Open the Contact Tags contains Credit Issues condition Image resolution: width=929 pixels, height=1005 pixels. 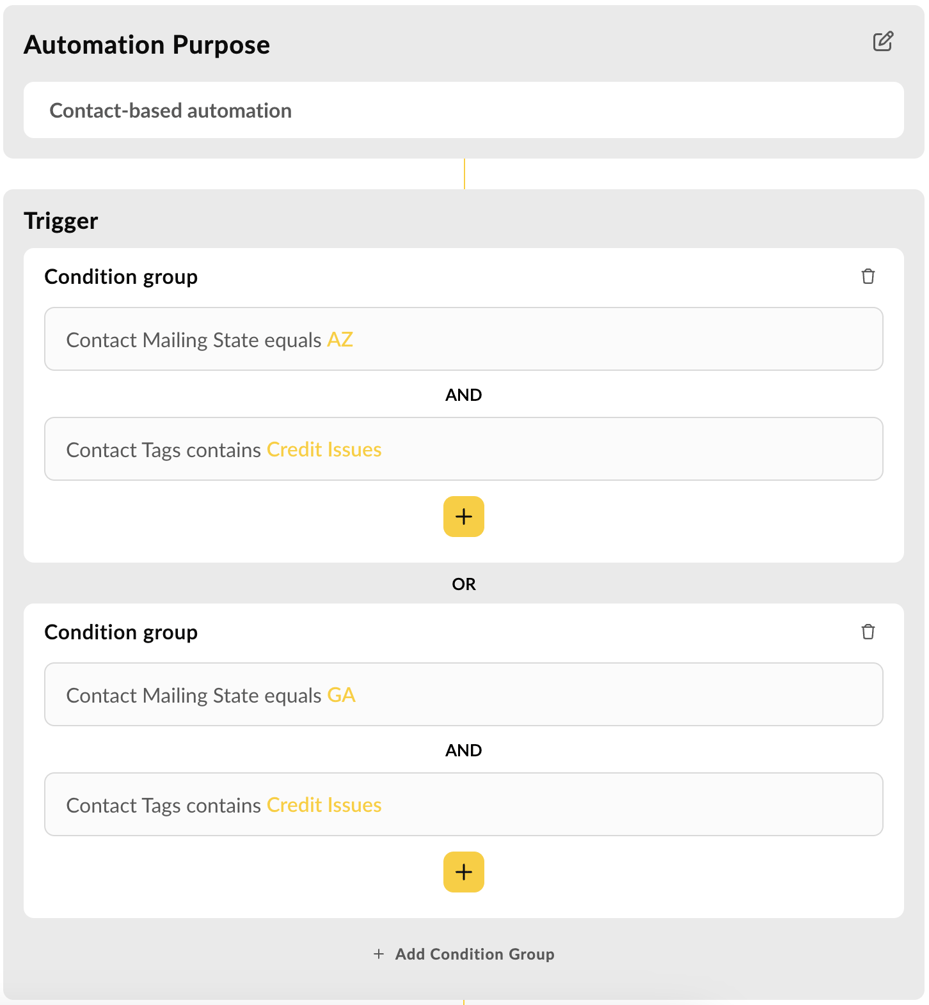pyautogui.click(x=463, y=449)
